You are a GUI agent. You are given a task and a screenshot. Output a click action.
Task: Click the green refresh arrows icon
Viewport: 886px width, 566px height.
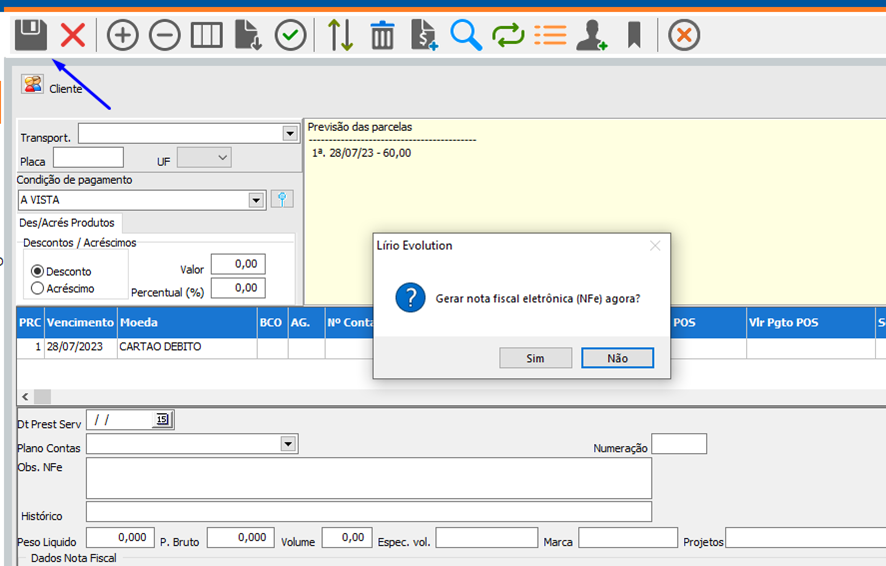508,36
